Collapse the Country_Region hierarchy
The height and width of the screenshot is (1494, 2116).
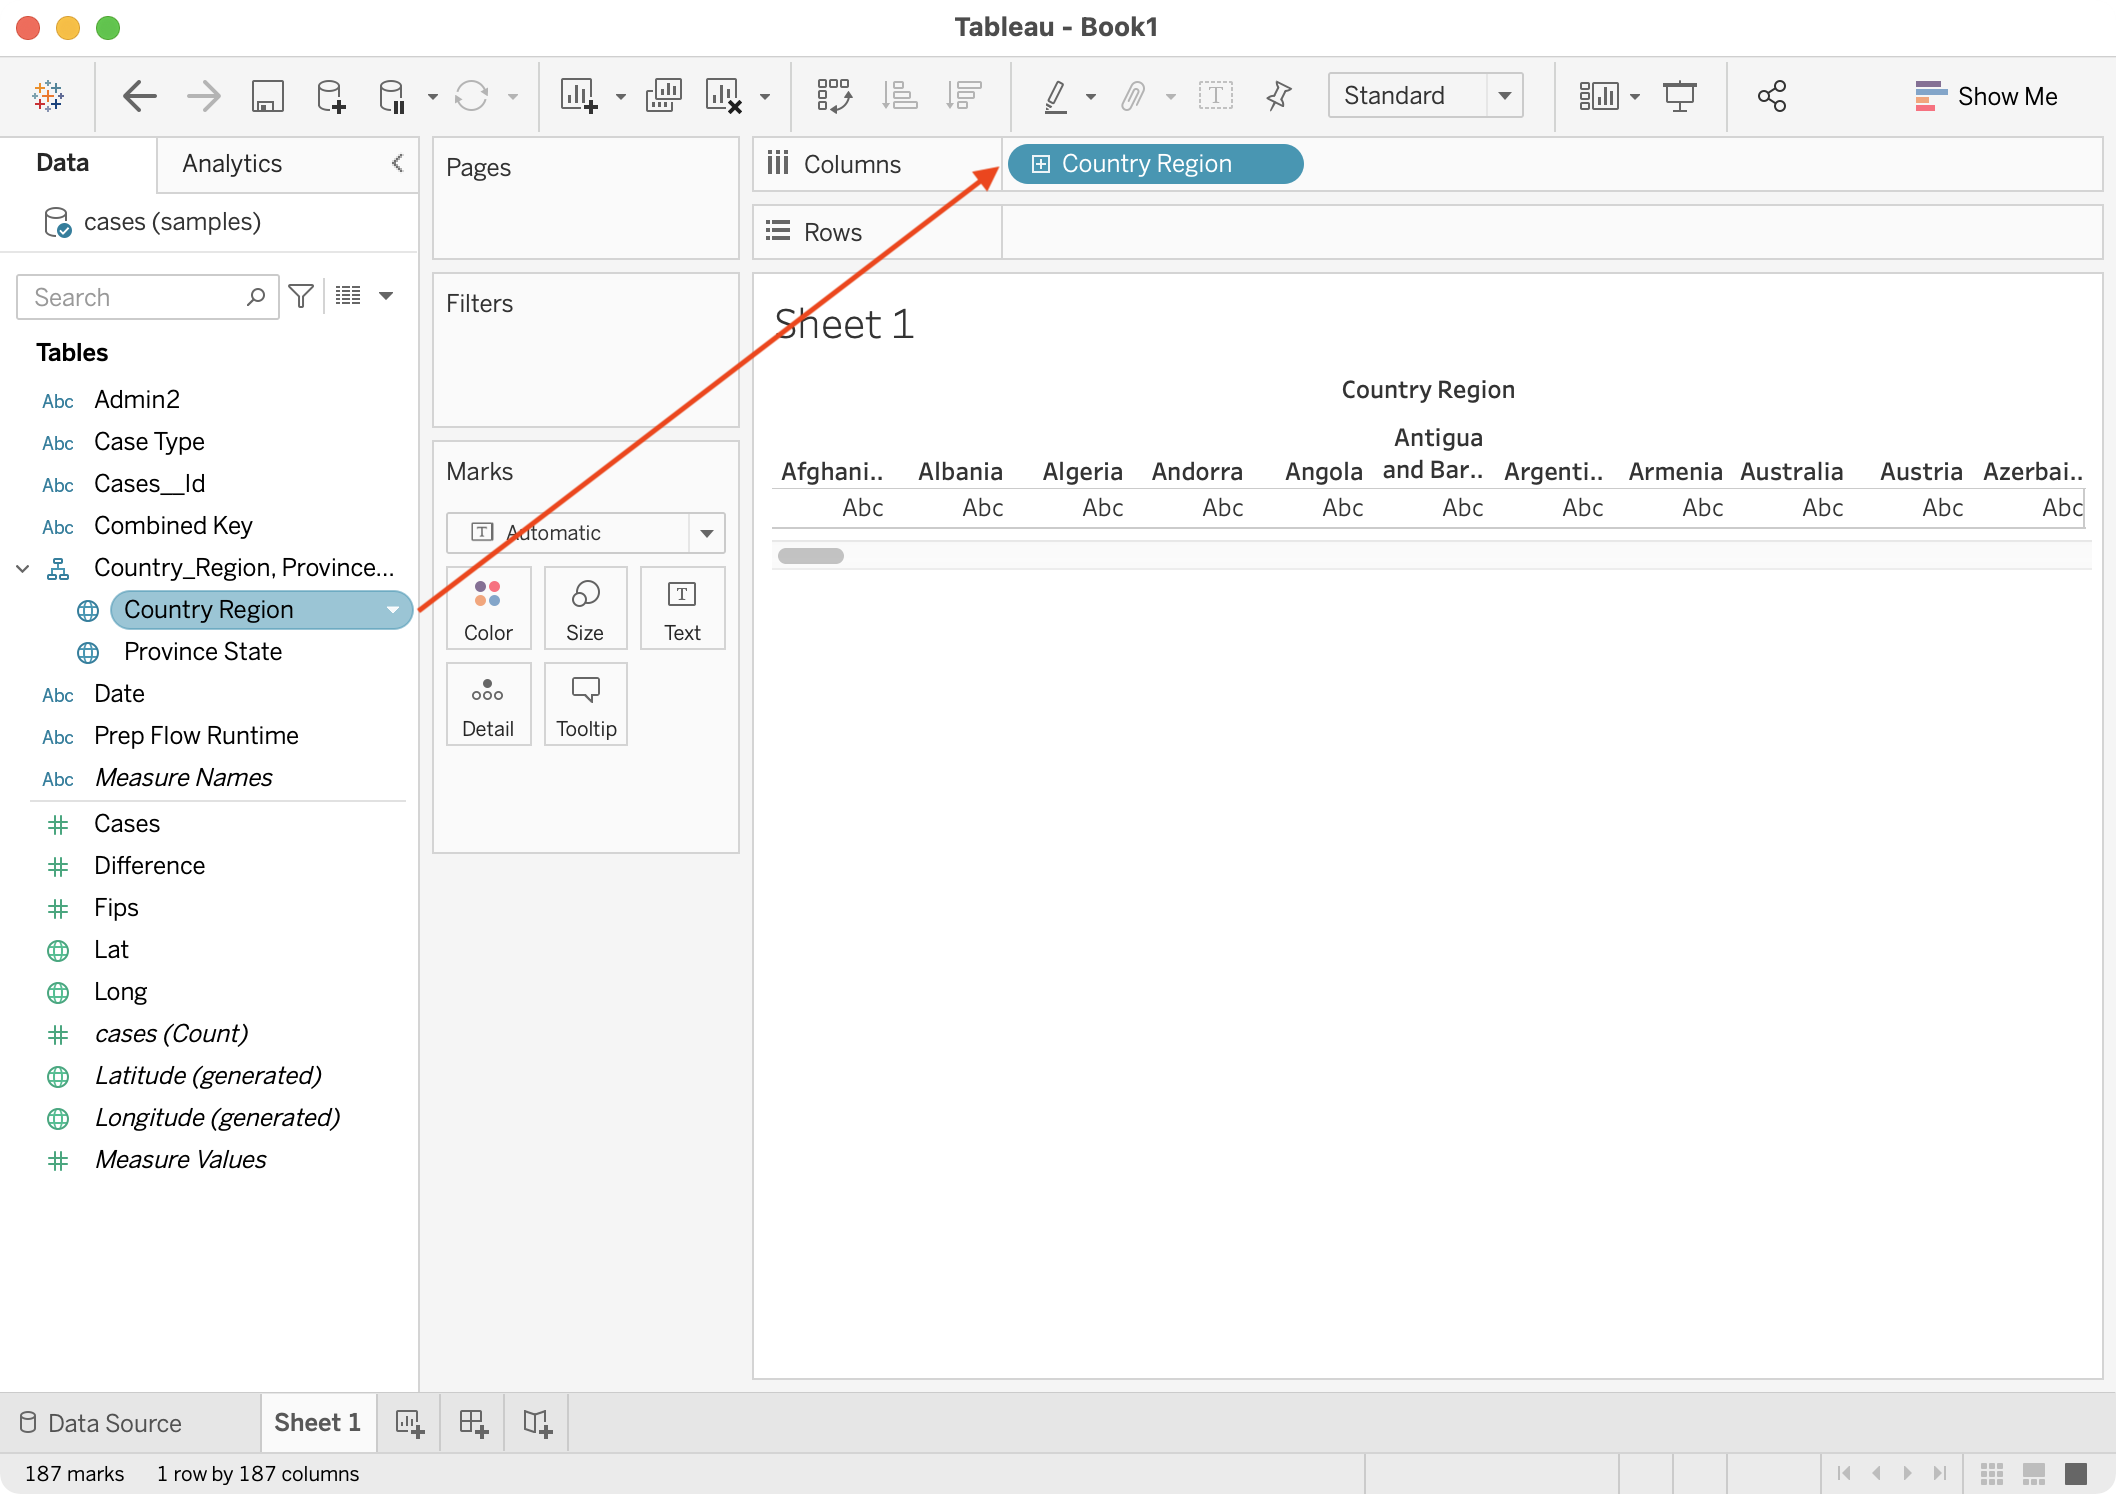[23, 568]
